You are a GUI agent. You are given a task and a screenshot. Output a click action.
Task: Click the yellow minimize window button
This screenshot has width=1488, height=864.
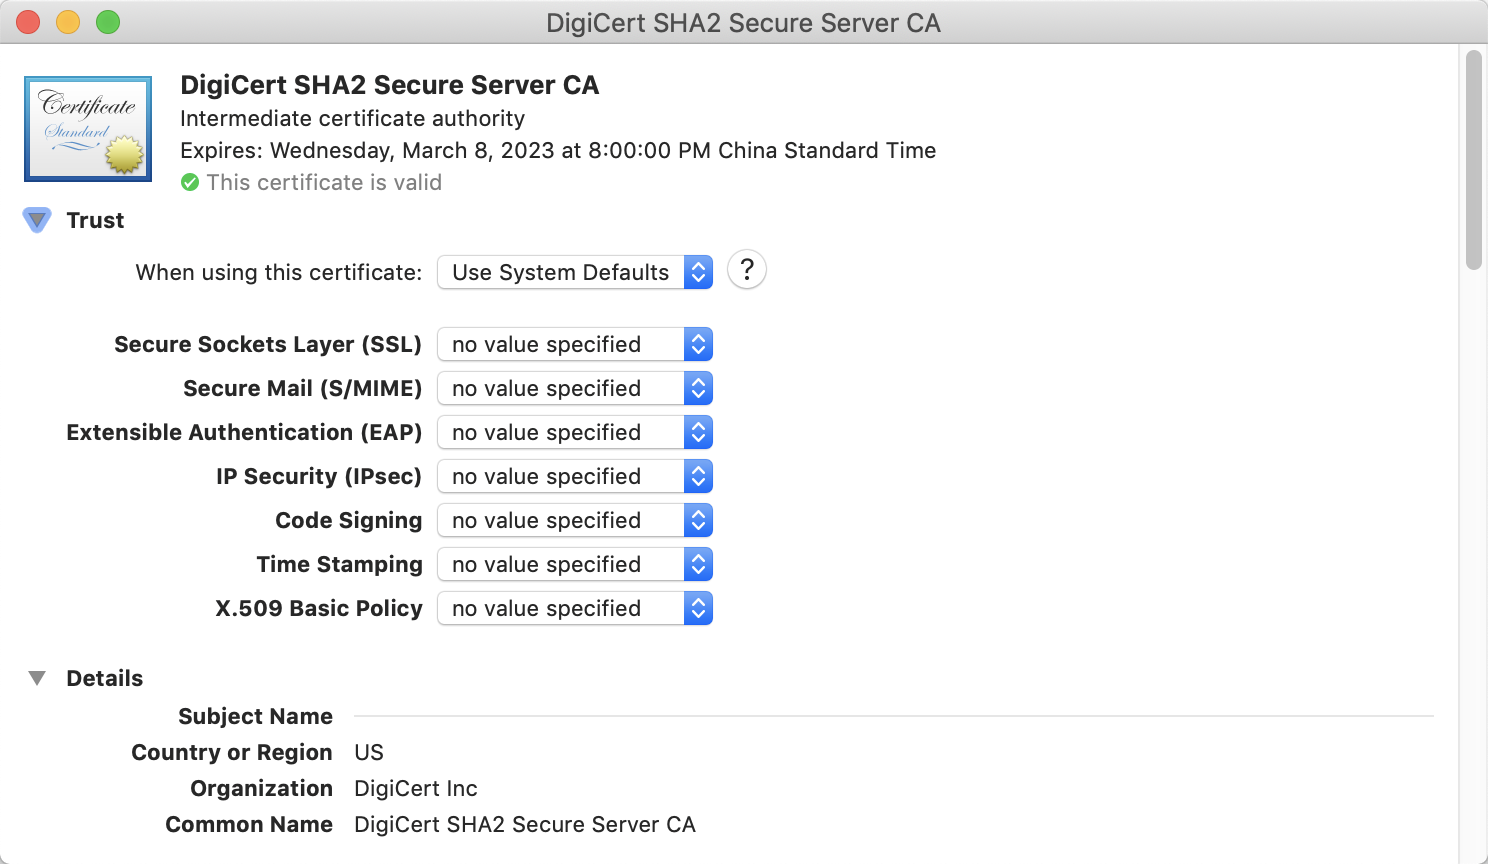68,22
